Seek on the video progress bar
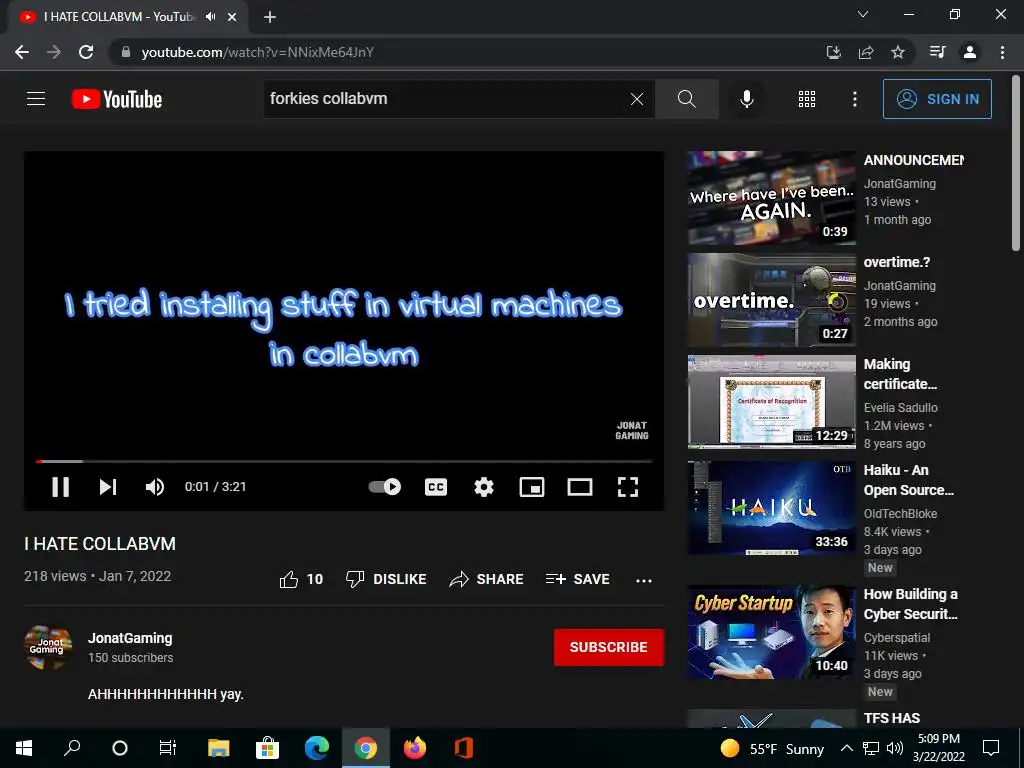 [344, 461]
